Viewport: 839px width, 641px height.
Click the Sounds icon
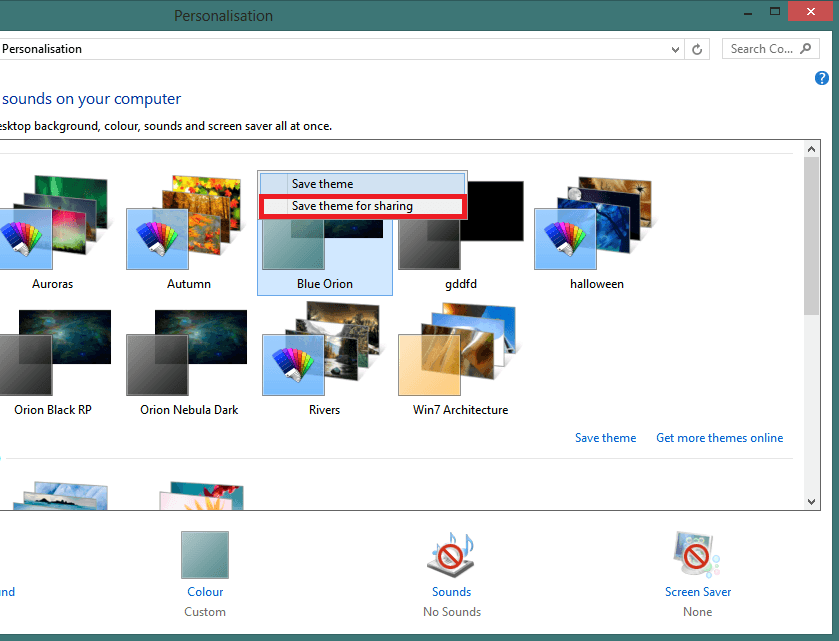click(x=451, y=555)
